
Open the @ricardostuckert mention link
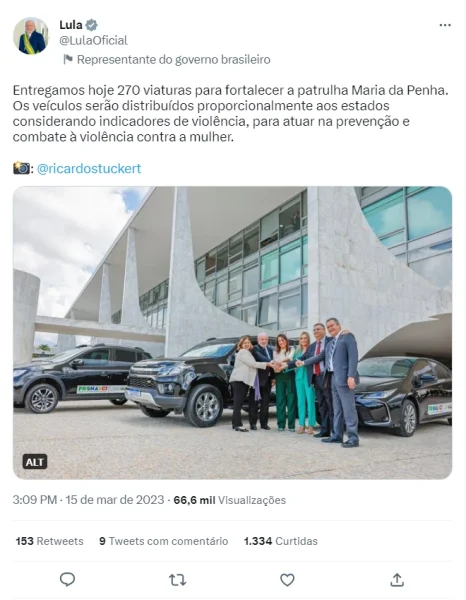pos(89,168)
